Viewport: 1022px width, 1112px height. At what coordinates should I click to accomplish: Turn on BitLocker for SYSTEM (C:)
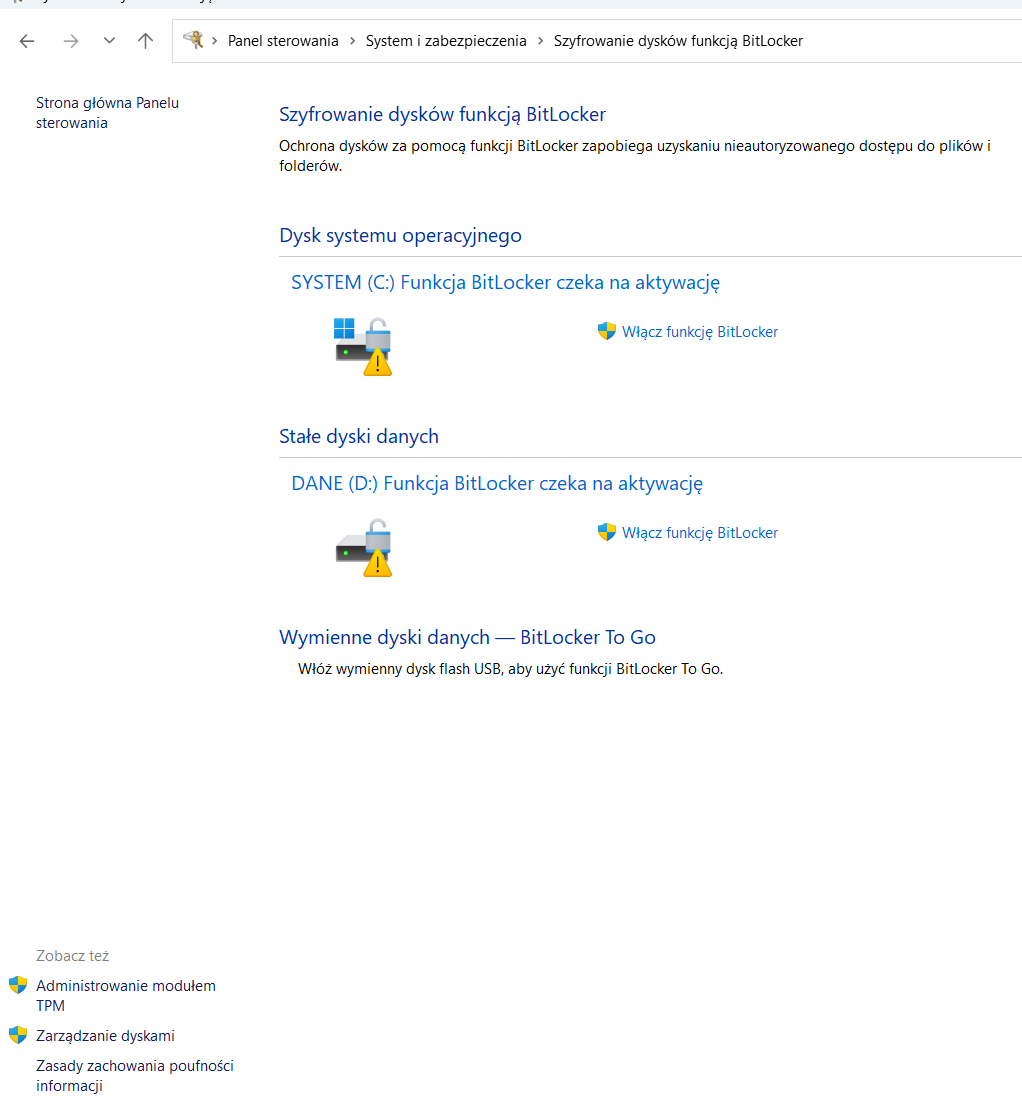coord(699,332)
